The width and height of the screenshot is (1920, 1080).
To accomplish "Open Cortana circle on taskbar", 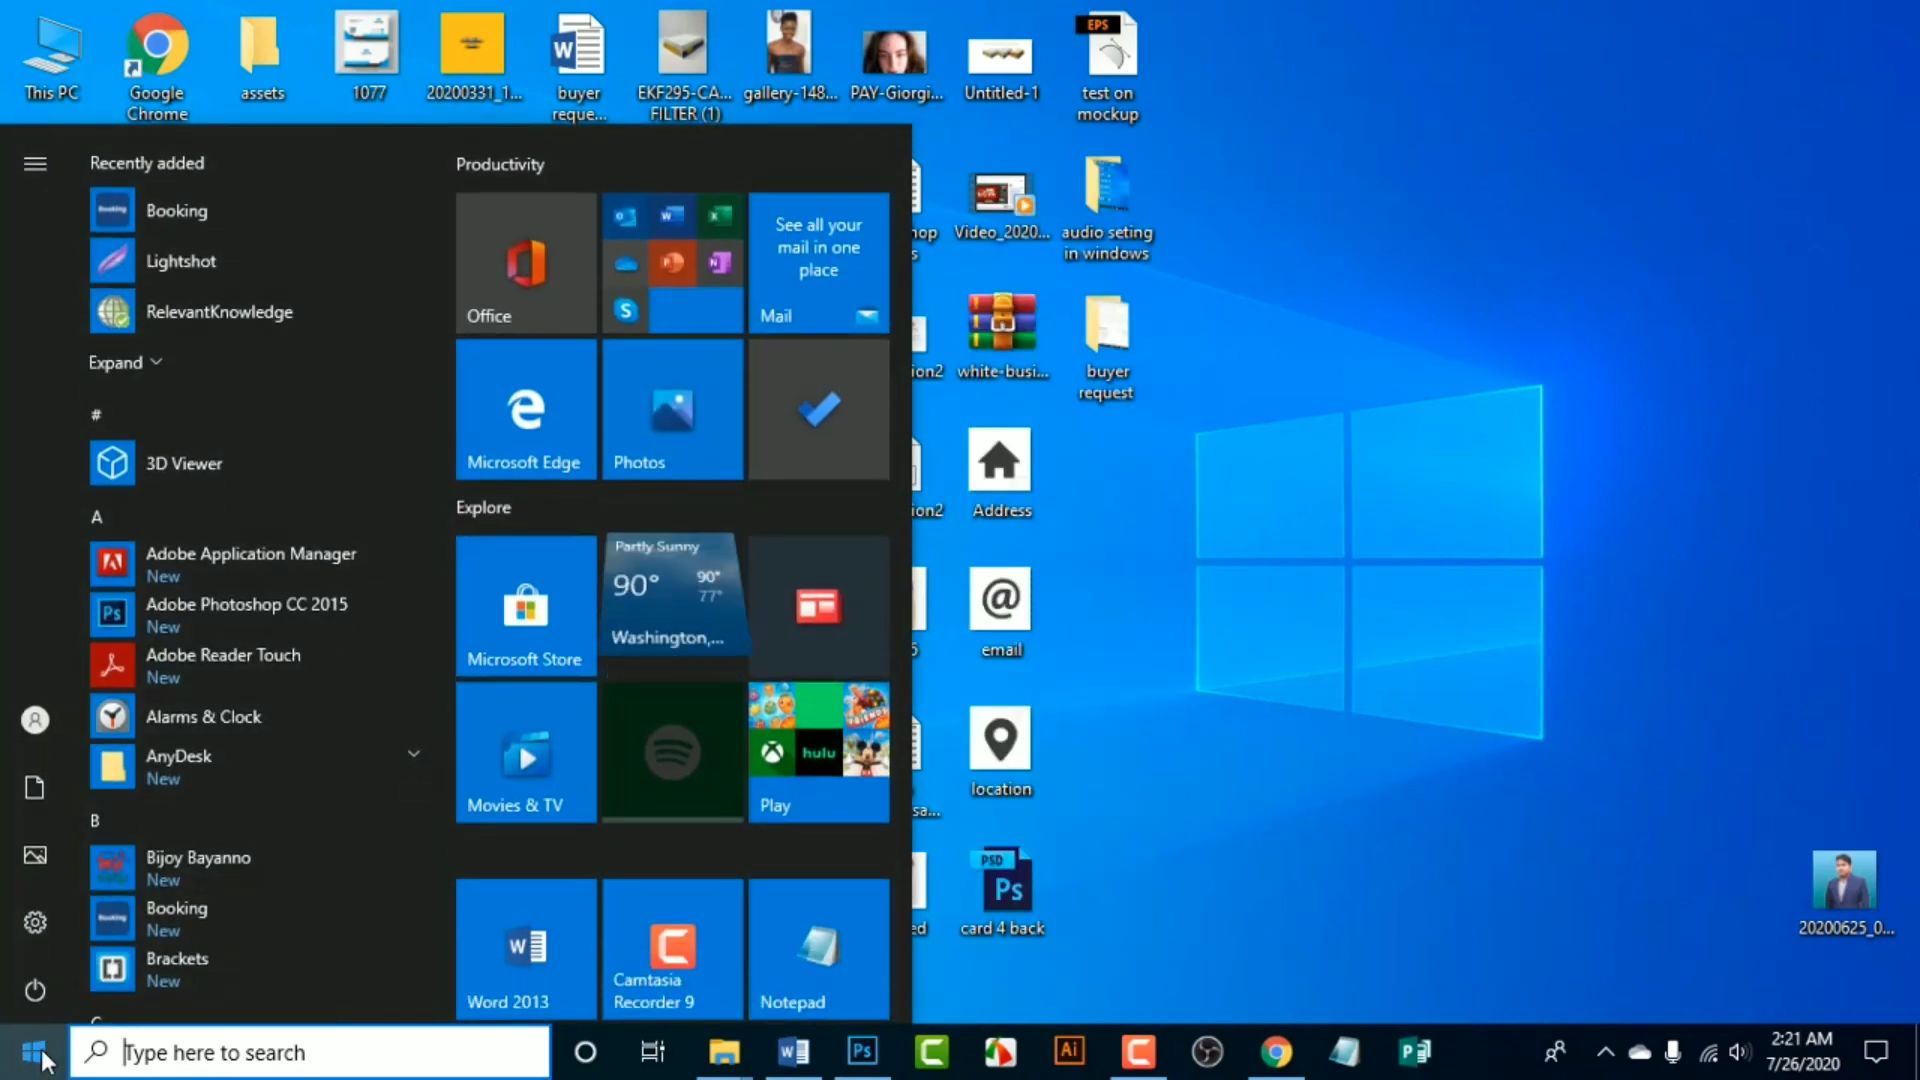I will [x=586, y=1052].
